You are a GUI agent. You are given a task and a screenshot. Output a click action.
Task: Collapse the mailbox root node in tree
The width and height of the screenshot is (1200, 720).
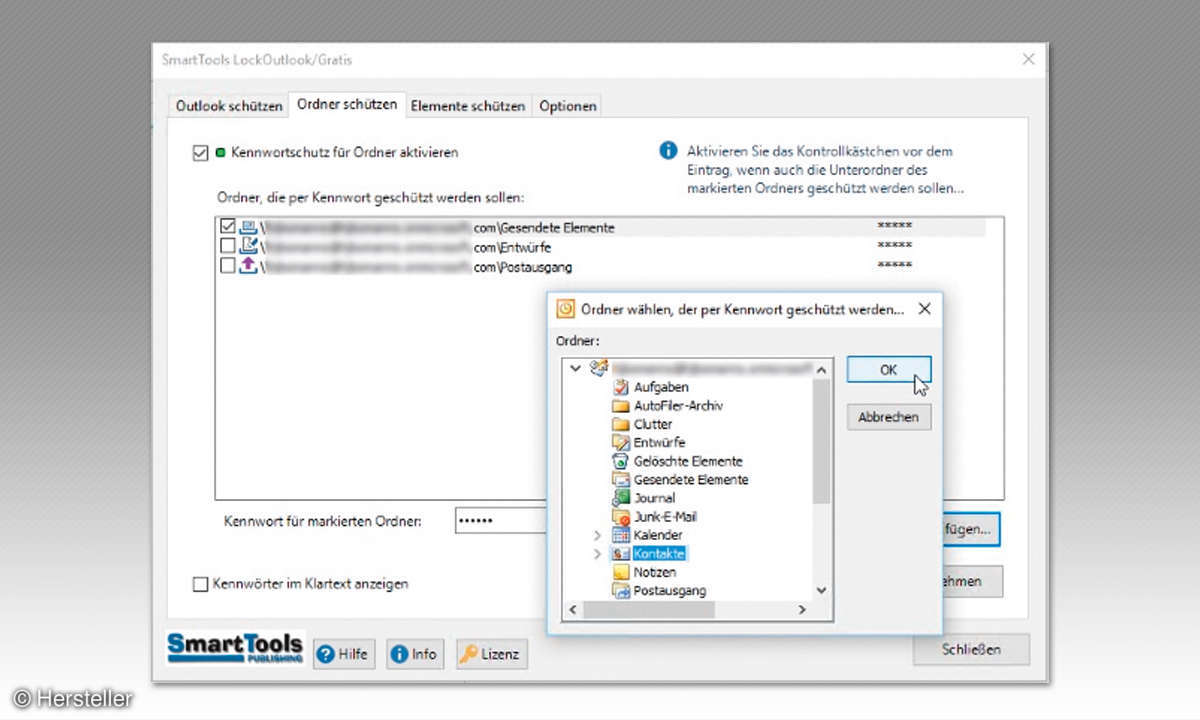(575, 368)
